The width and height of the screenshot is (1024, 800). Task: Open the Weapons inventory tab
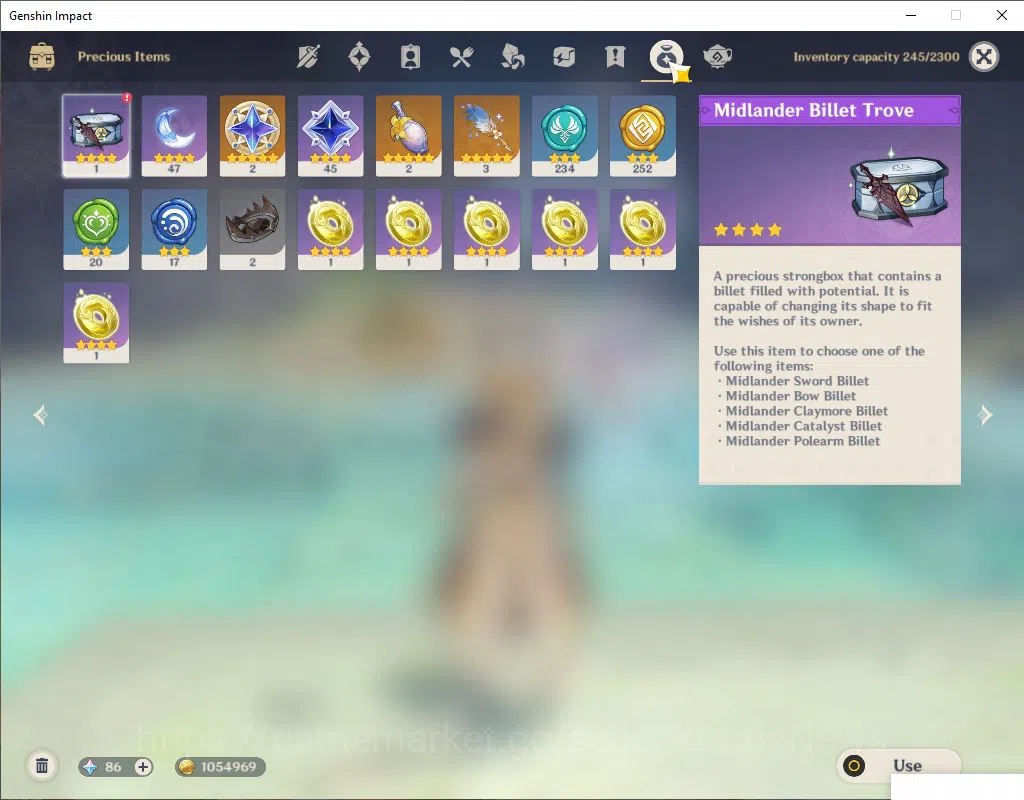(x=308, y=57)
